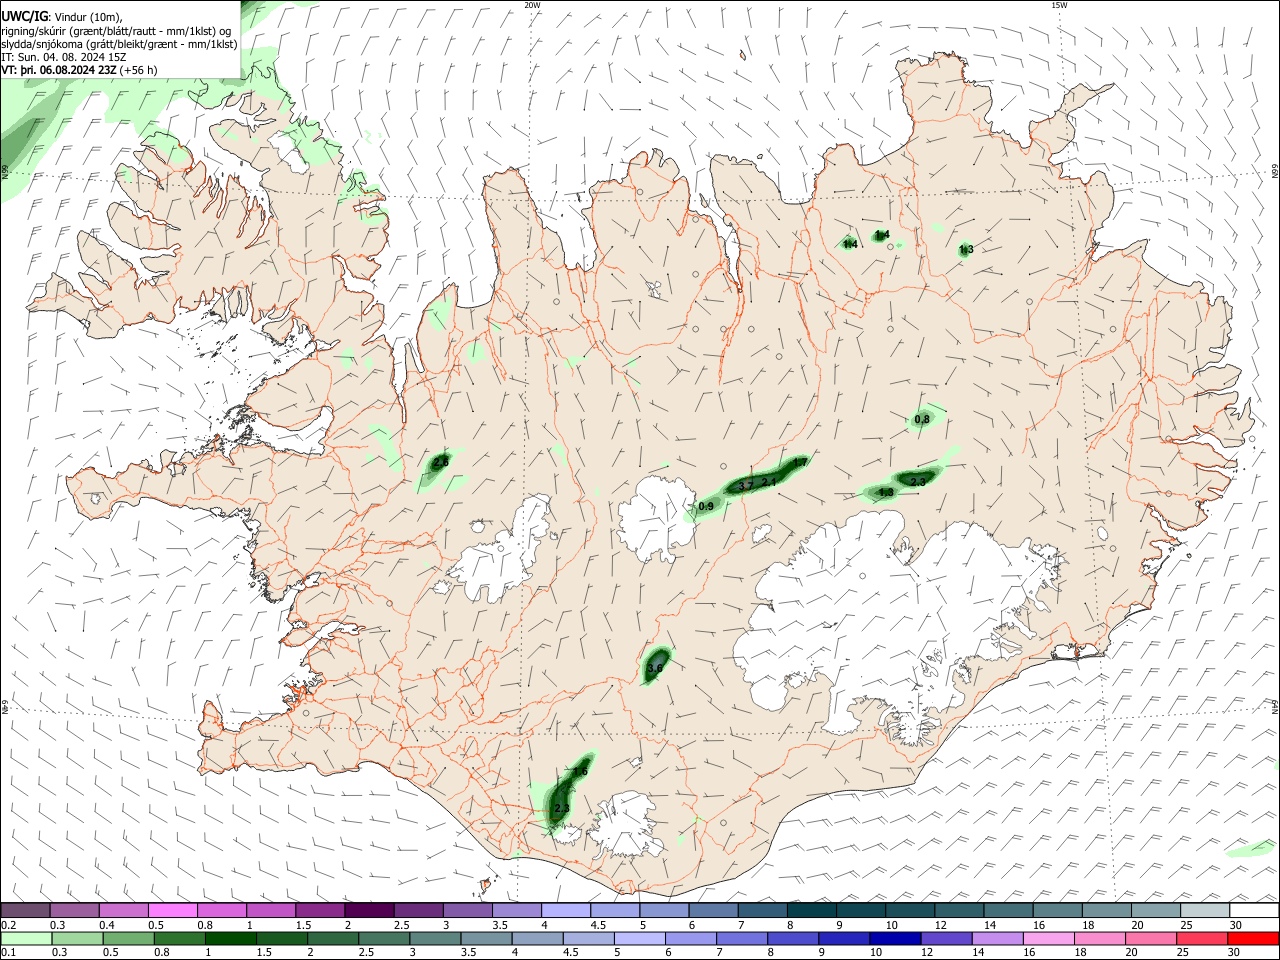Select the light green 0.3 legend swatch
Viewport: 1280px width, 960px height.
78,937
